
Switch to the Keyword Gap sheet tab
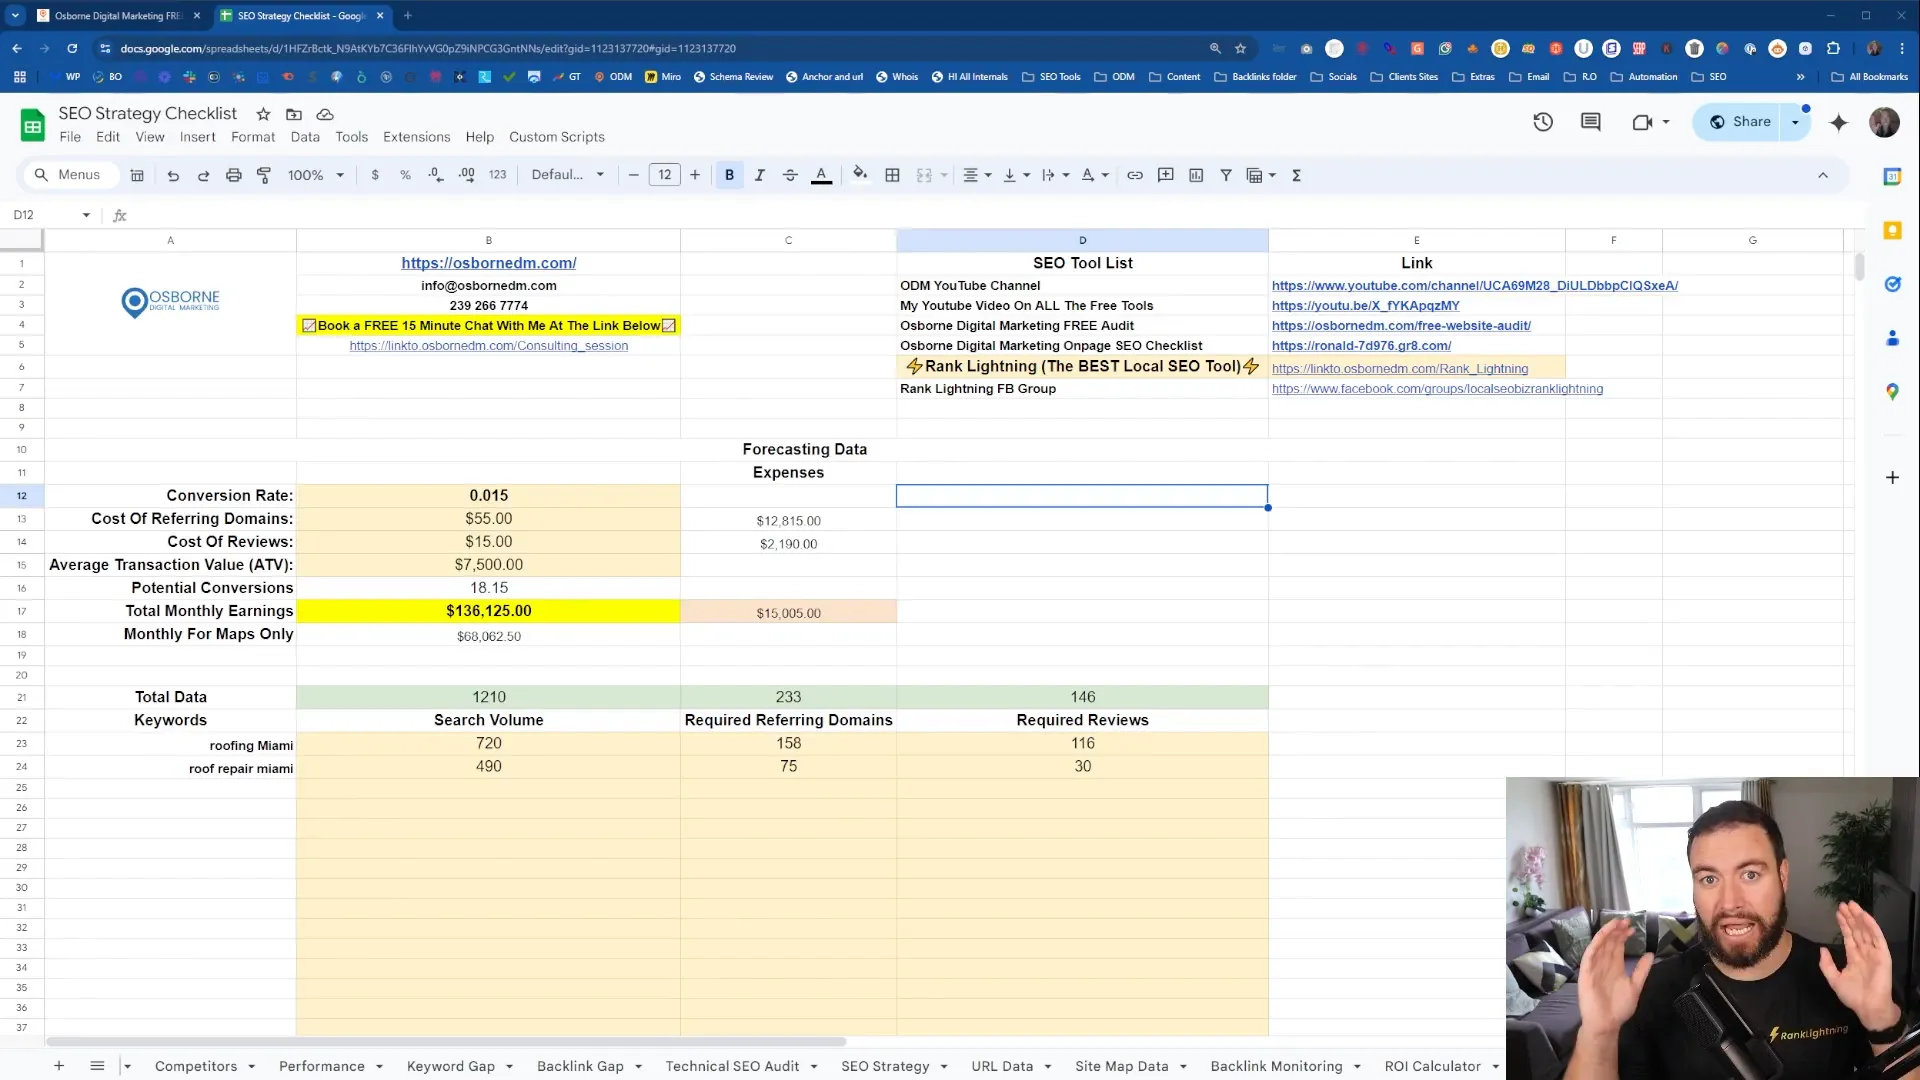click(450, 1066)
